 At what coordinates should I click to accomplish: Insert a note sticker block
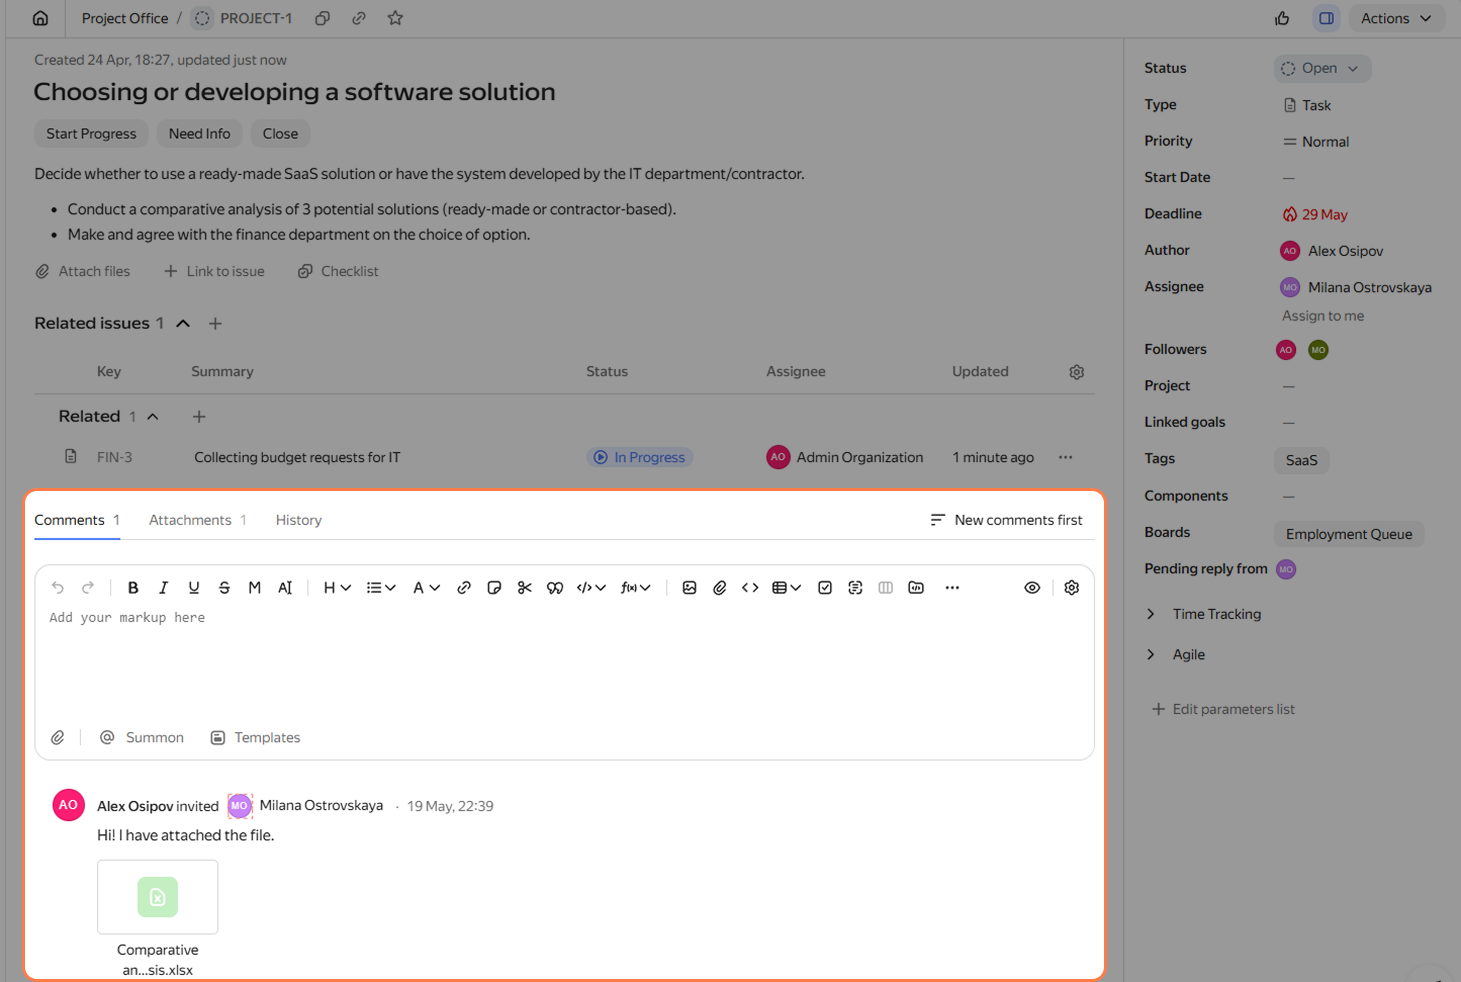(x=494, y=588)
